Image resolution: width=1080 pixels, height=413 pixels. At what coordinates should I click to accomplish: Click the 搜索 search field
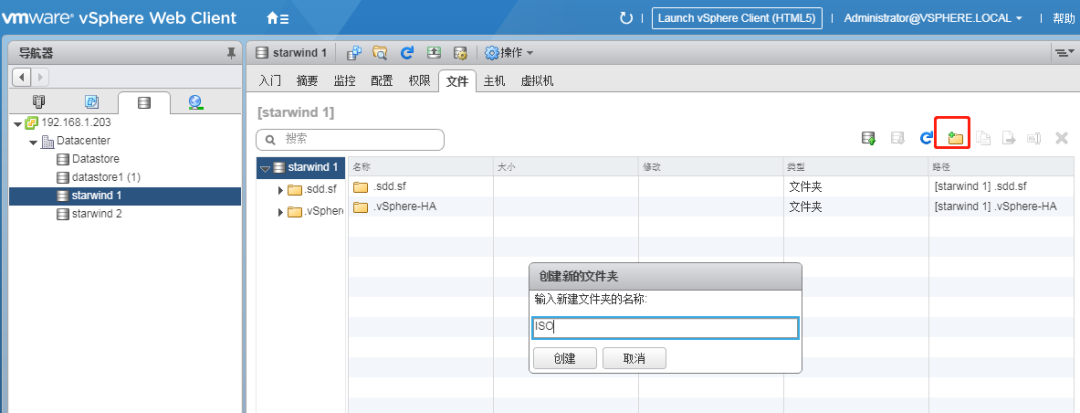pyautogui.click(x=350, y=139)
